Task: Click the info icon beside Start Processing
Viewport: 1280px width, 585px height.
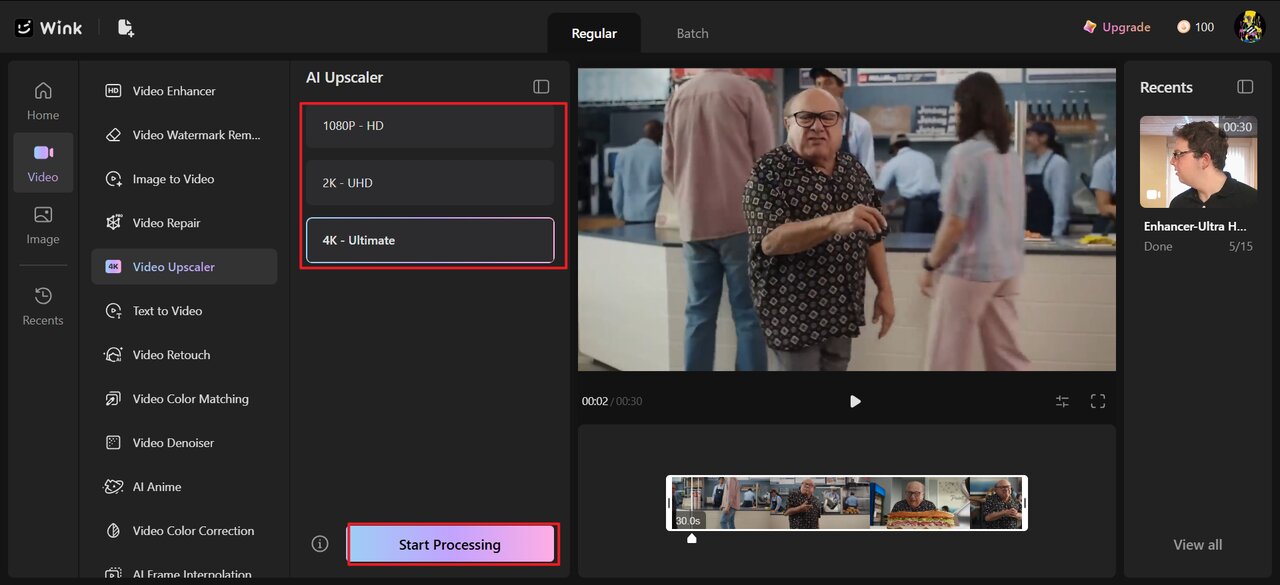Action: pyautogui.click(x=320, y=544)
